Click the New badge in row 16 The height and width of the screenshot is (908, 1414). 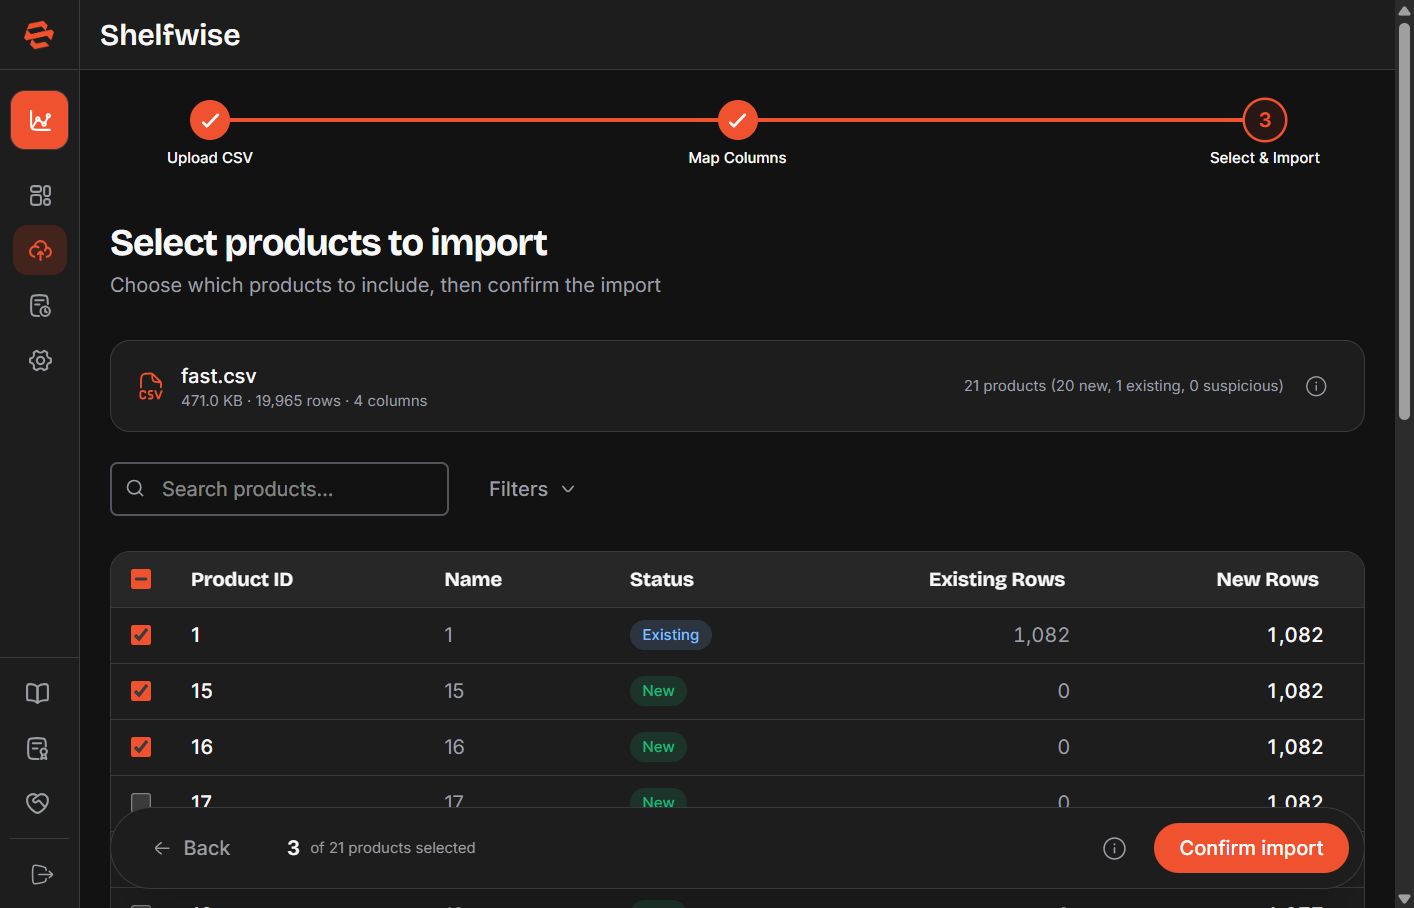coord(658,747)
